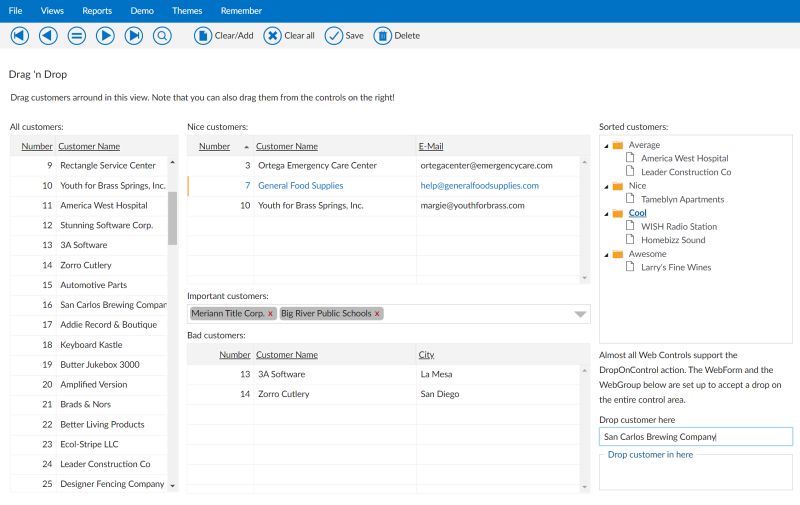Collapse the Cool tree node
This screenshot has width=800, height=505.
pos(606,214)
